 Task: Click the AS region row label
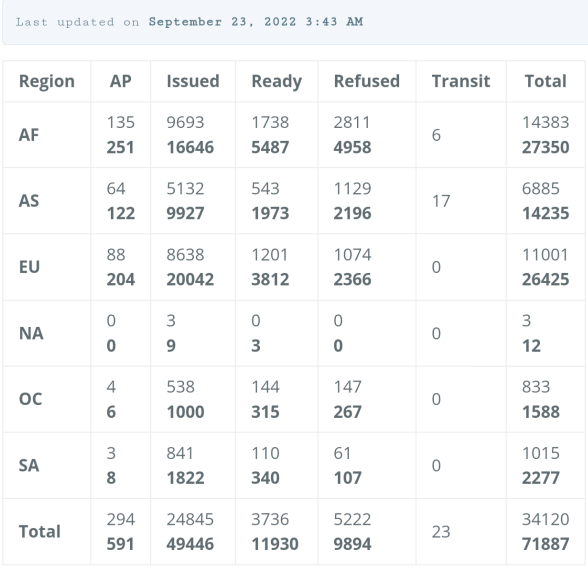pos(29,201)
